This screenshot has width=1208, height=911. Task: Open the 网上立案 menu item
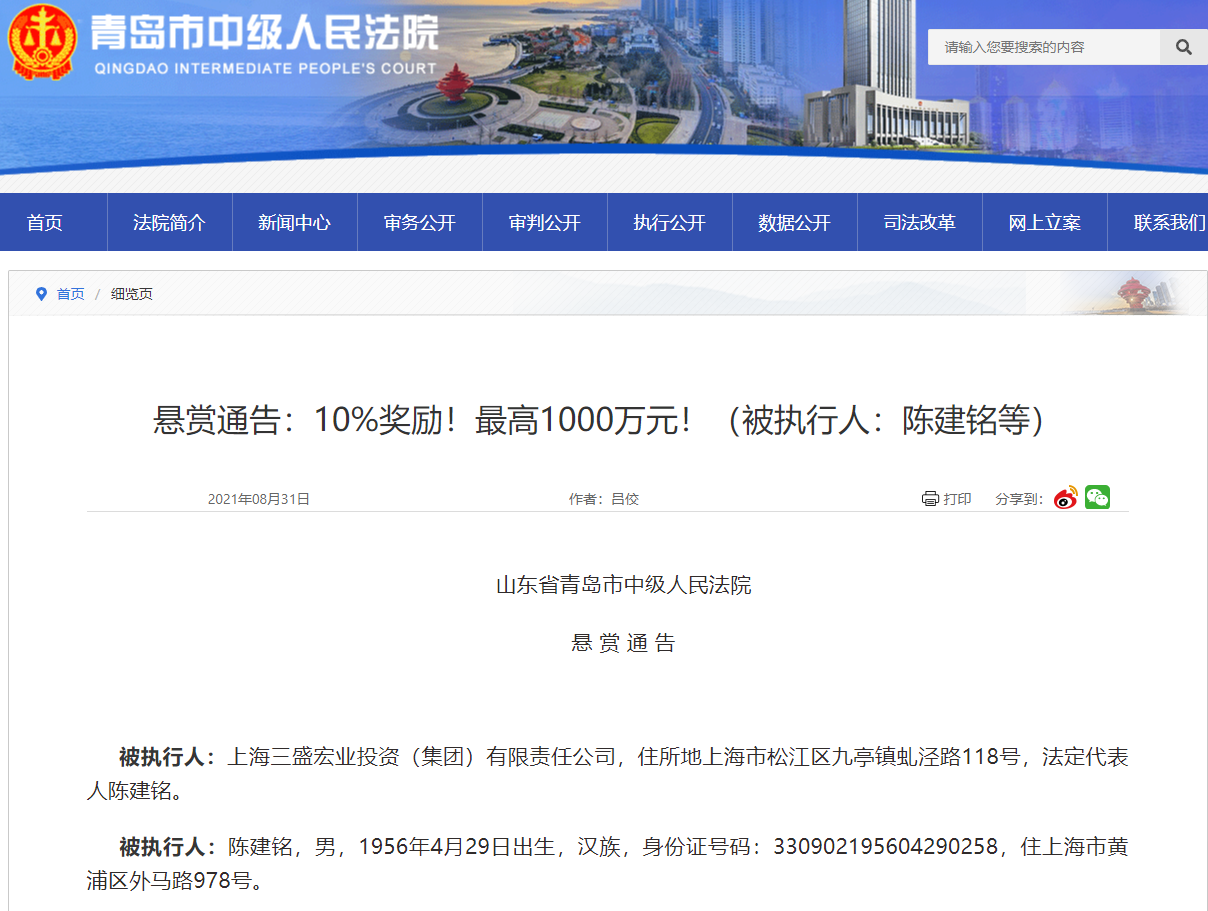[1044, 222]
